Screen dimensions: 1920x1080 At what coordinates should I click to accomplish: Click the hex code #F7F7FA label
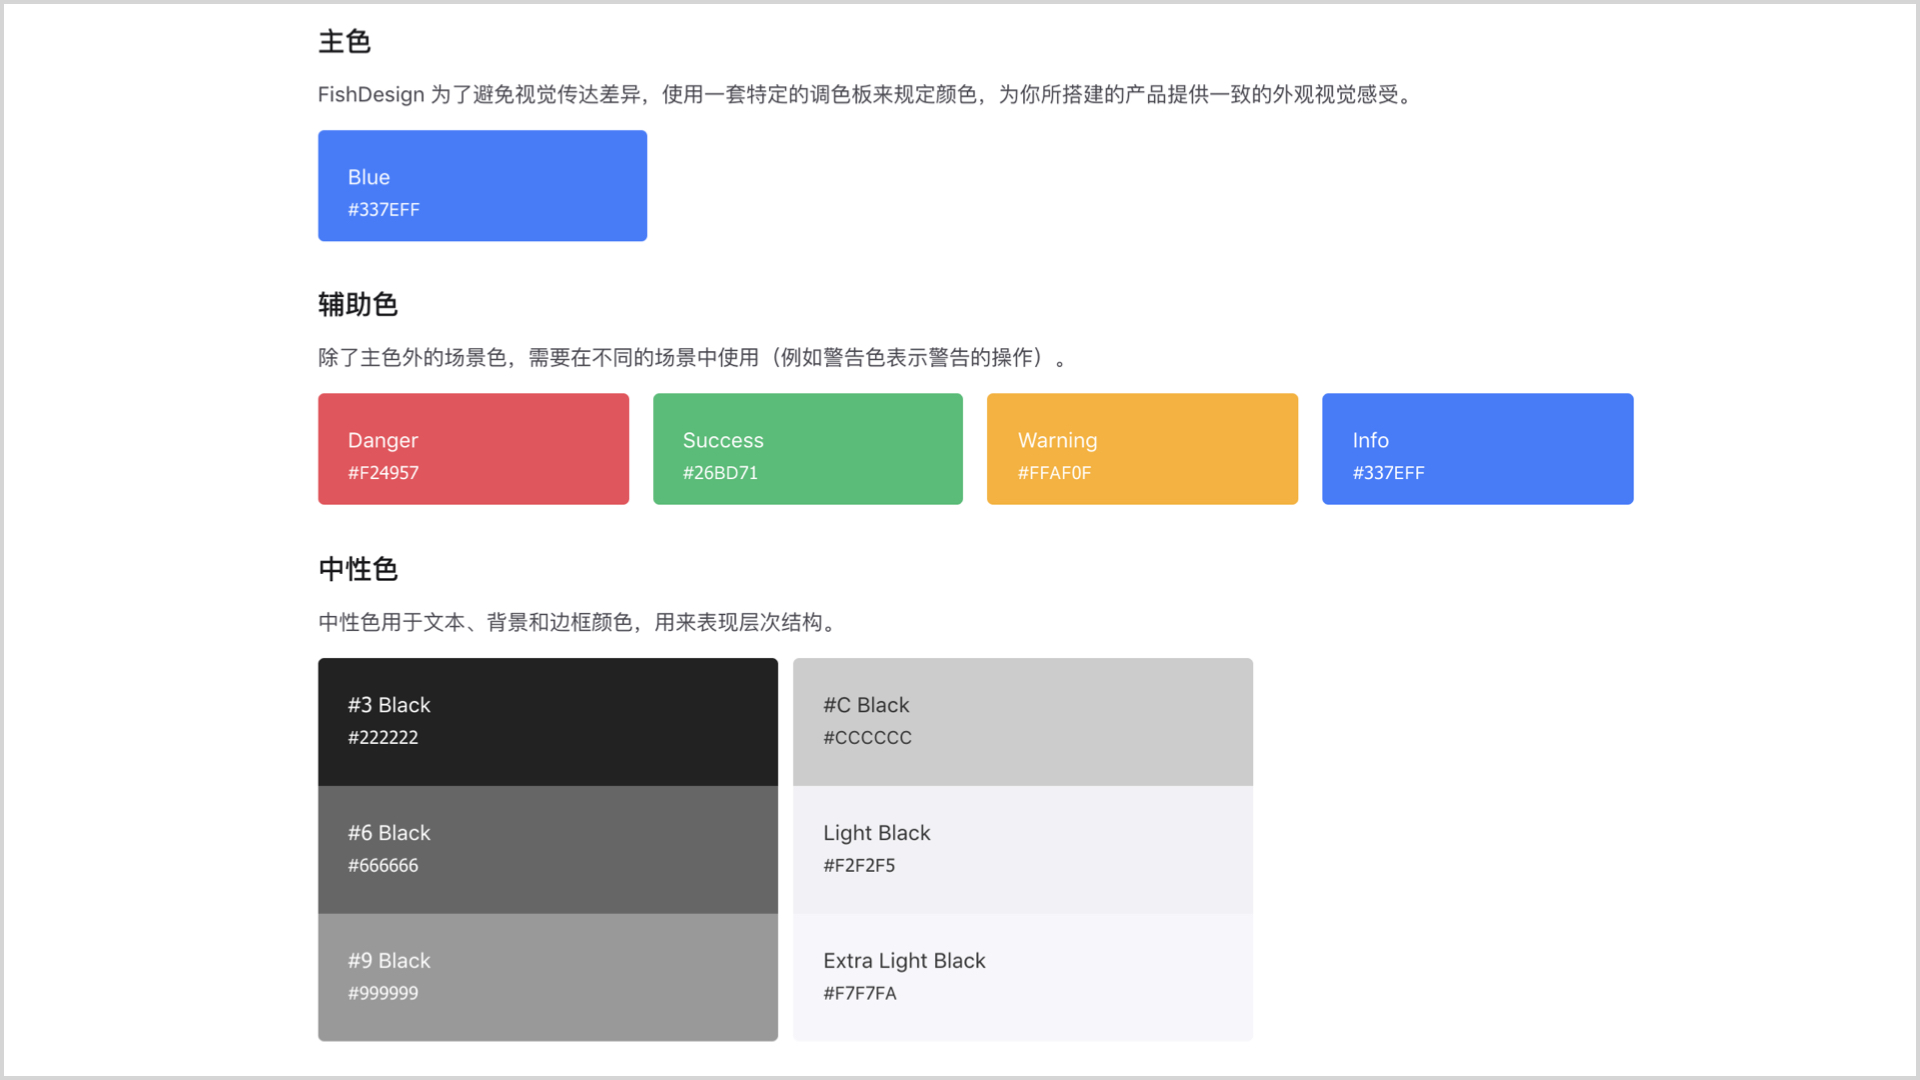(x=859, y=993)
